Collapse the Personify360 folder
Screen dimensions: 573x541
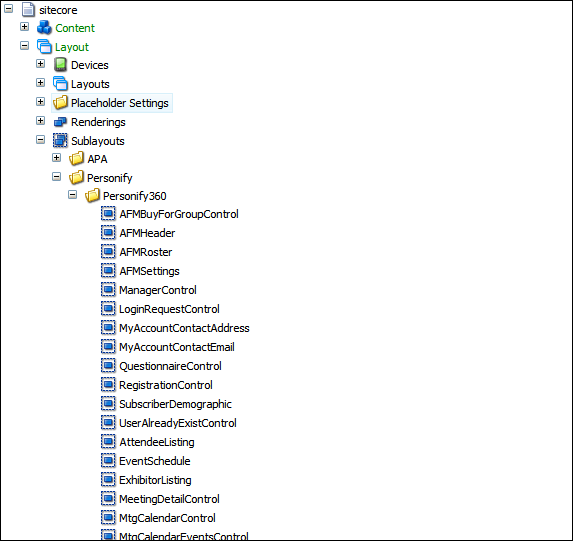coord(72,195)
